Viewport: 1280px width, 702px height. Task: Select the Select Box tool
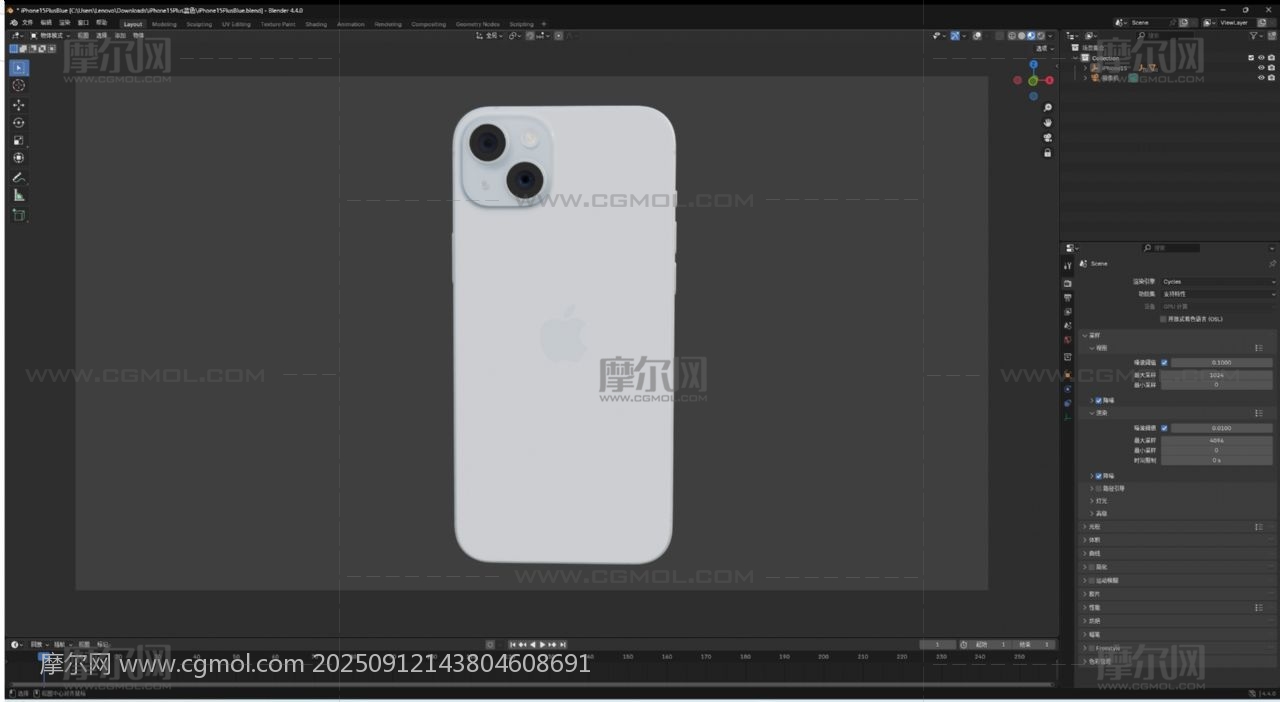click(x=19, y=68)
